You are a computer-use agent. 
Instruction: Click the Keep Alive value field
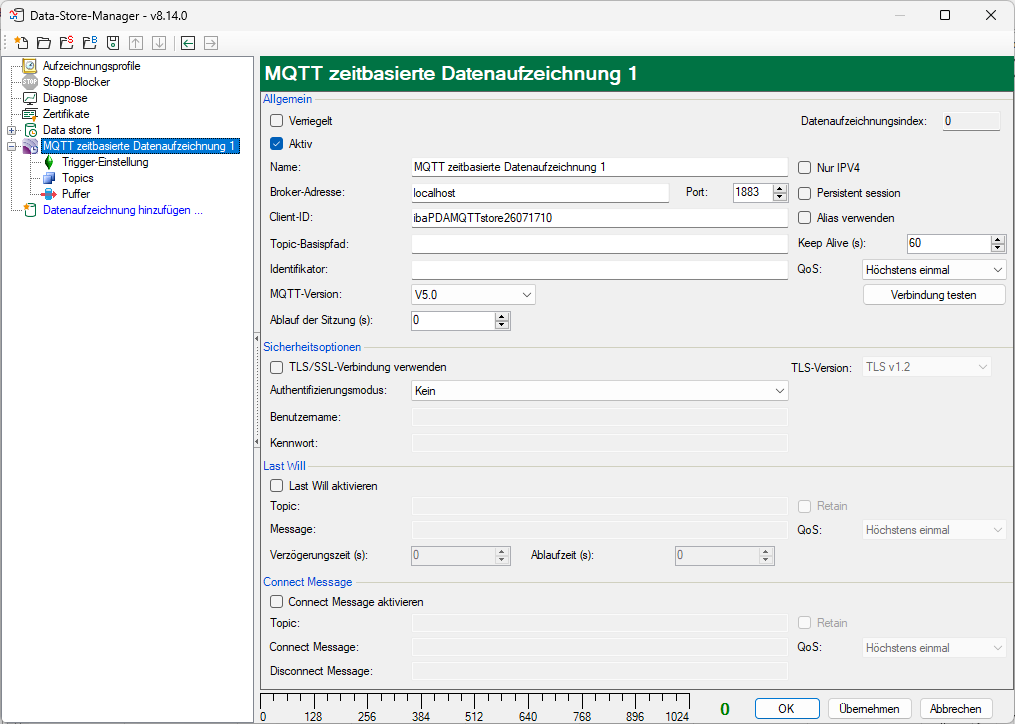(949, 243)
